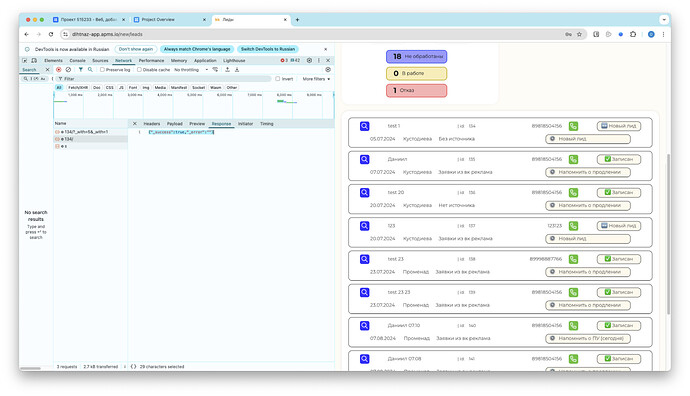Tick the Disable cache checkbox

tap(139, 70)
